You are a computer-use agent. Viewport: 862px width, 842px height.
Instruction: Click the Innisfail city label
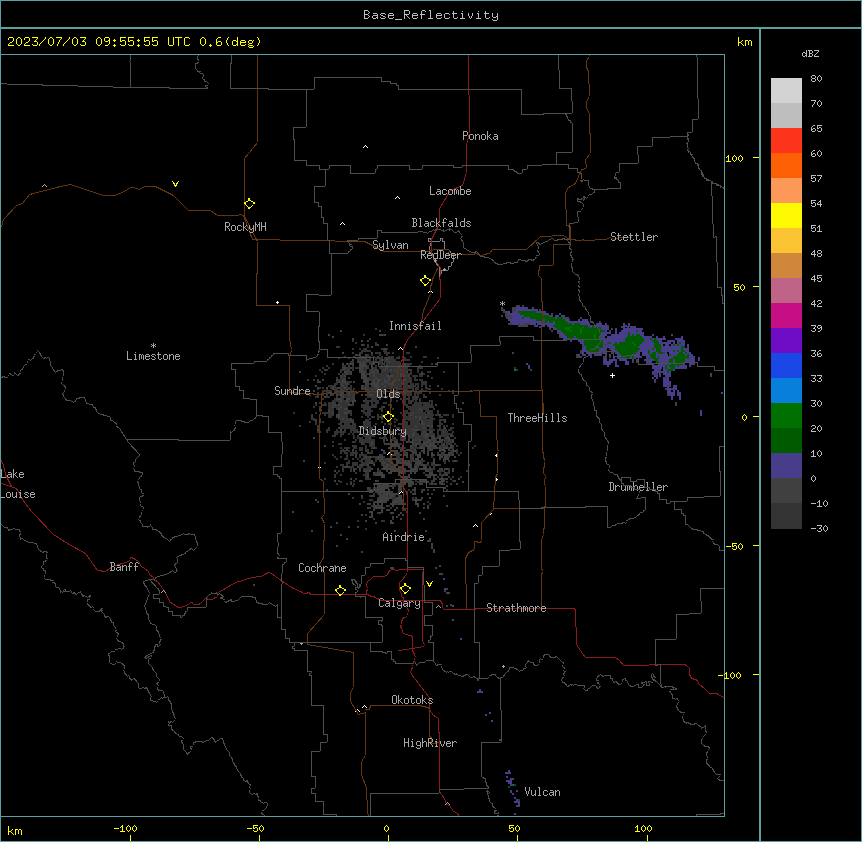pyautogui.click(x=415, y=326)
